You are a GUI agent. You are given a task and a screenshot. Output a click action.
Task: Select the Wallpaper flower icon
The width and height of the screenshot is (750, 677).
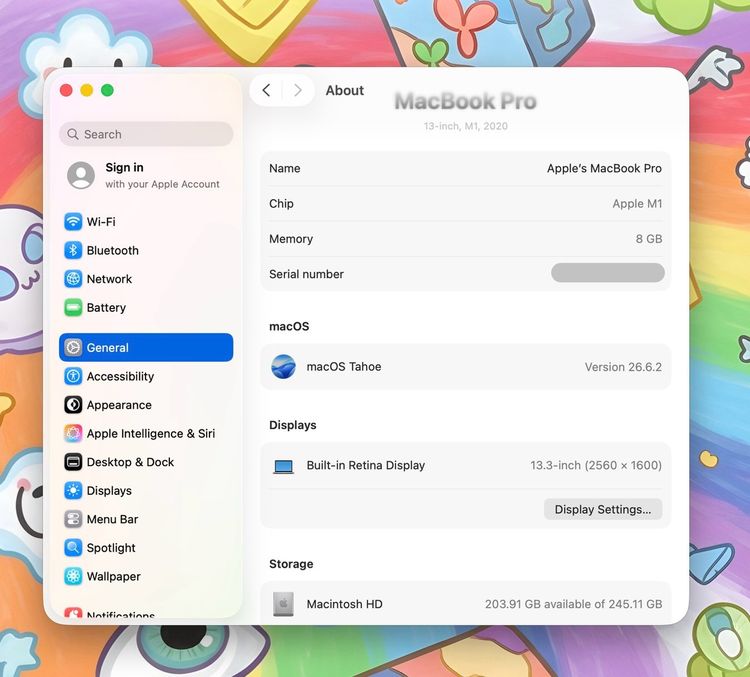[73, 577]
